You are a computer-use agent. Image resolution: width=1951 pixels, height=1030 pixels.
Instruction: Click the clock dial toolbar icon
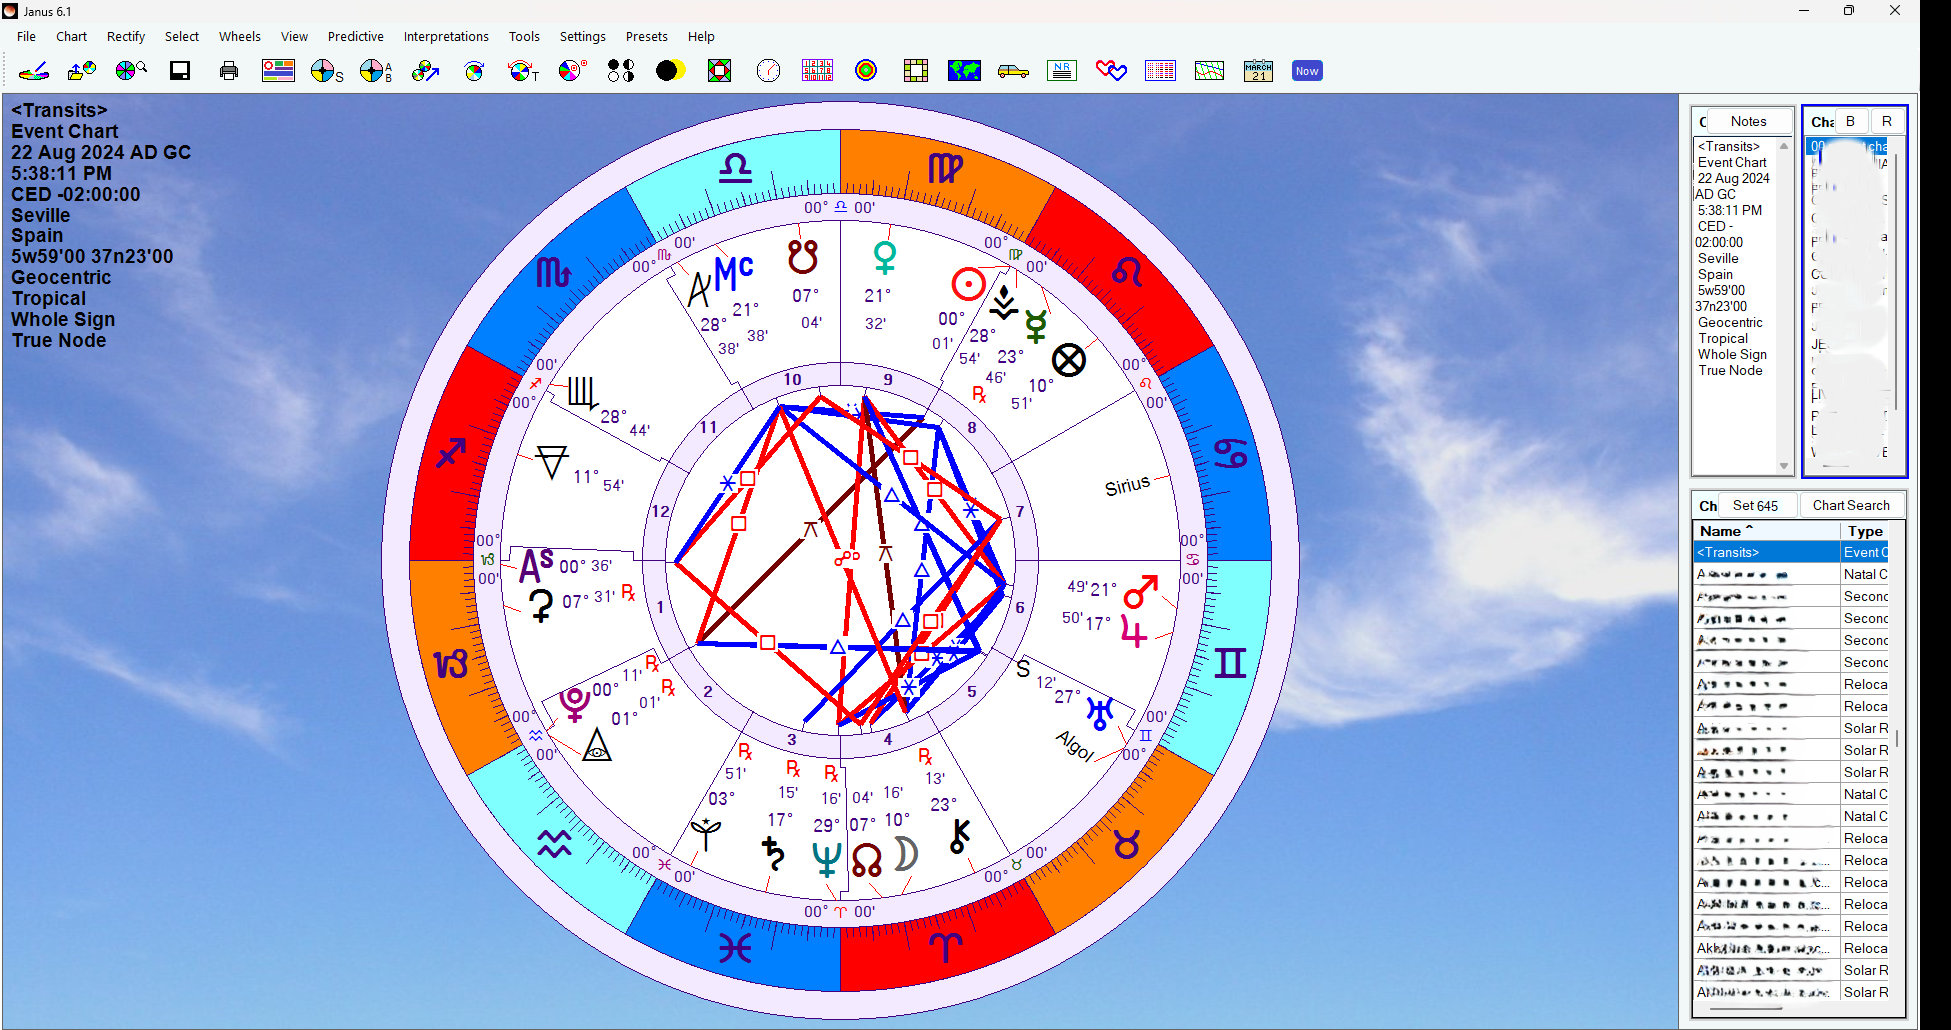pos(768,71)
